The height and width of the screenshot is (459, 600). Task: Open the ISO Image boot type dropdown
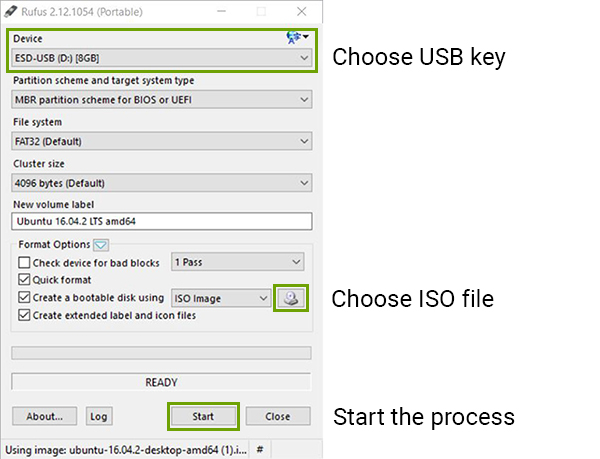[220, 298]
